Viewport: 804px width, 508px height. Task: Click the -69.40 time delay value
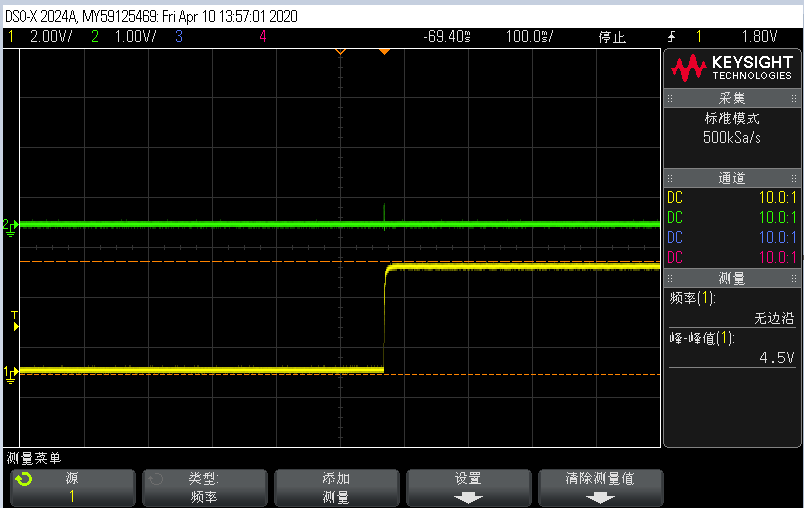coord(447,37)
